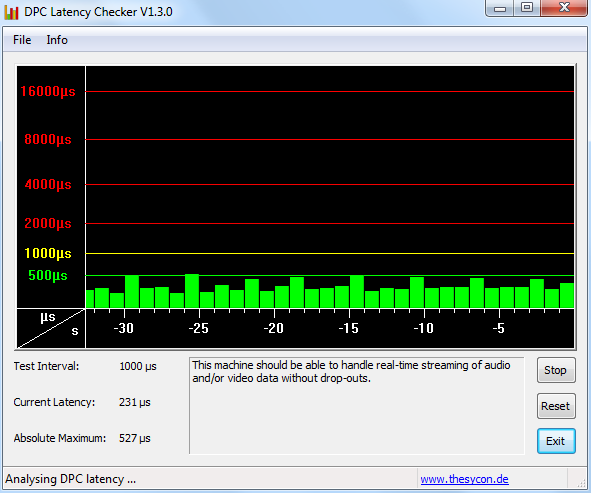The width and height of the screenshot is (591, 493).
Task: Click the 4000µs axis label
Action: point(48,184)
